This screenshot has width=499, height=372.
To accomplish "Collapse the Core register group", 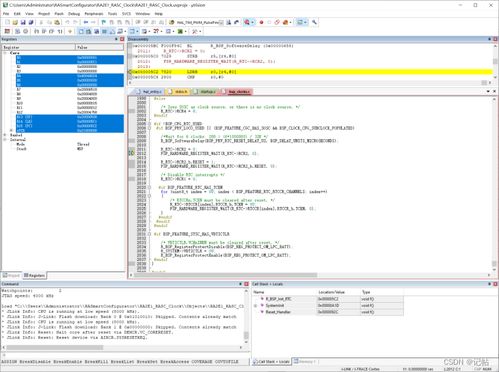I will (5, 53).
